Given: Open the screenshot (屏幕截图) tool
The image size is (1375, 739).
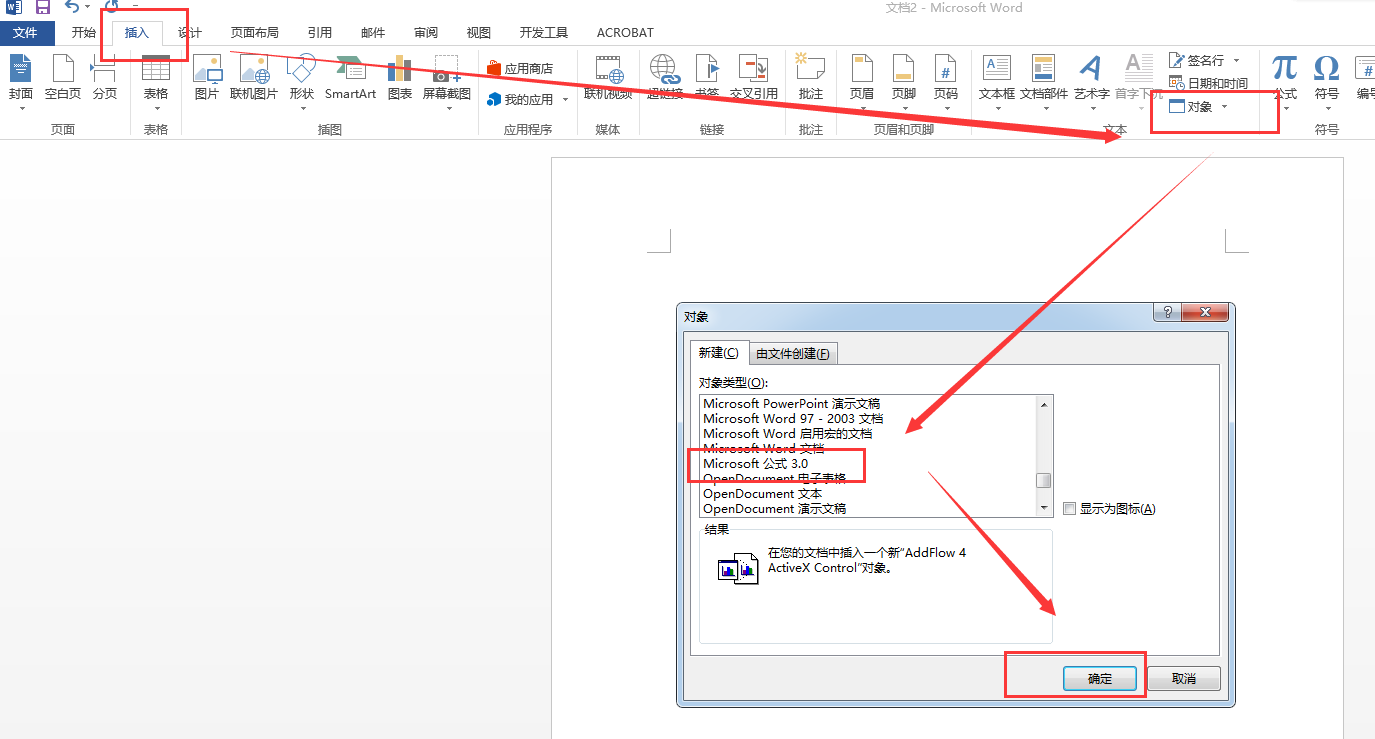Looking at the screenshot, I should click(x=446, y=80).
